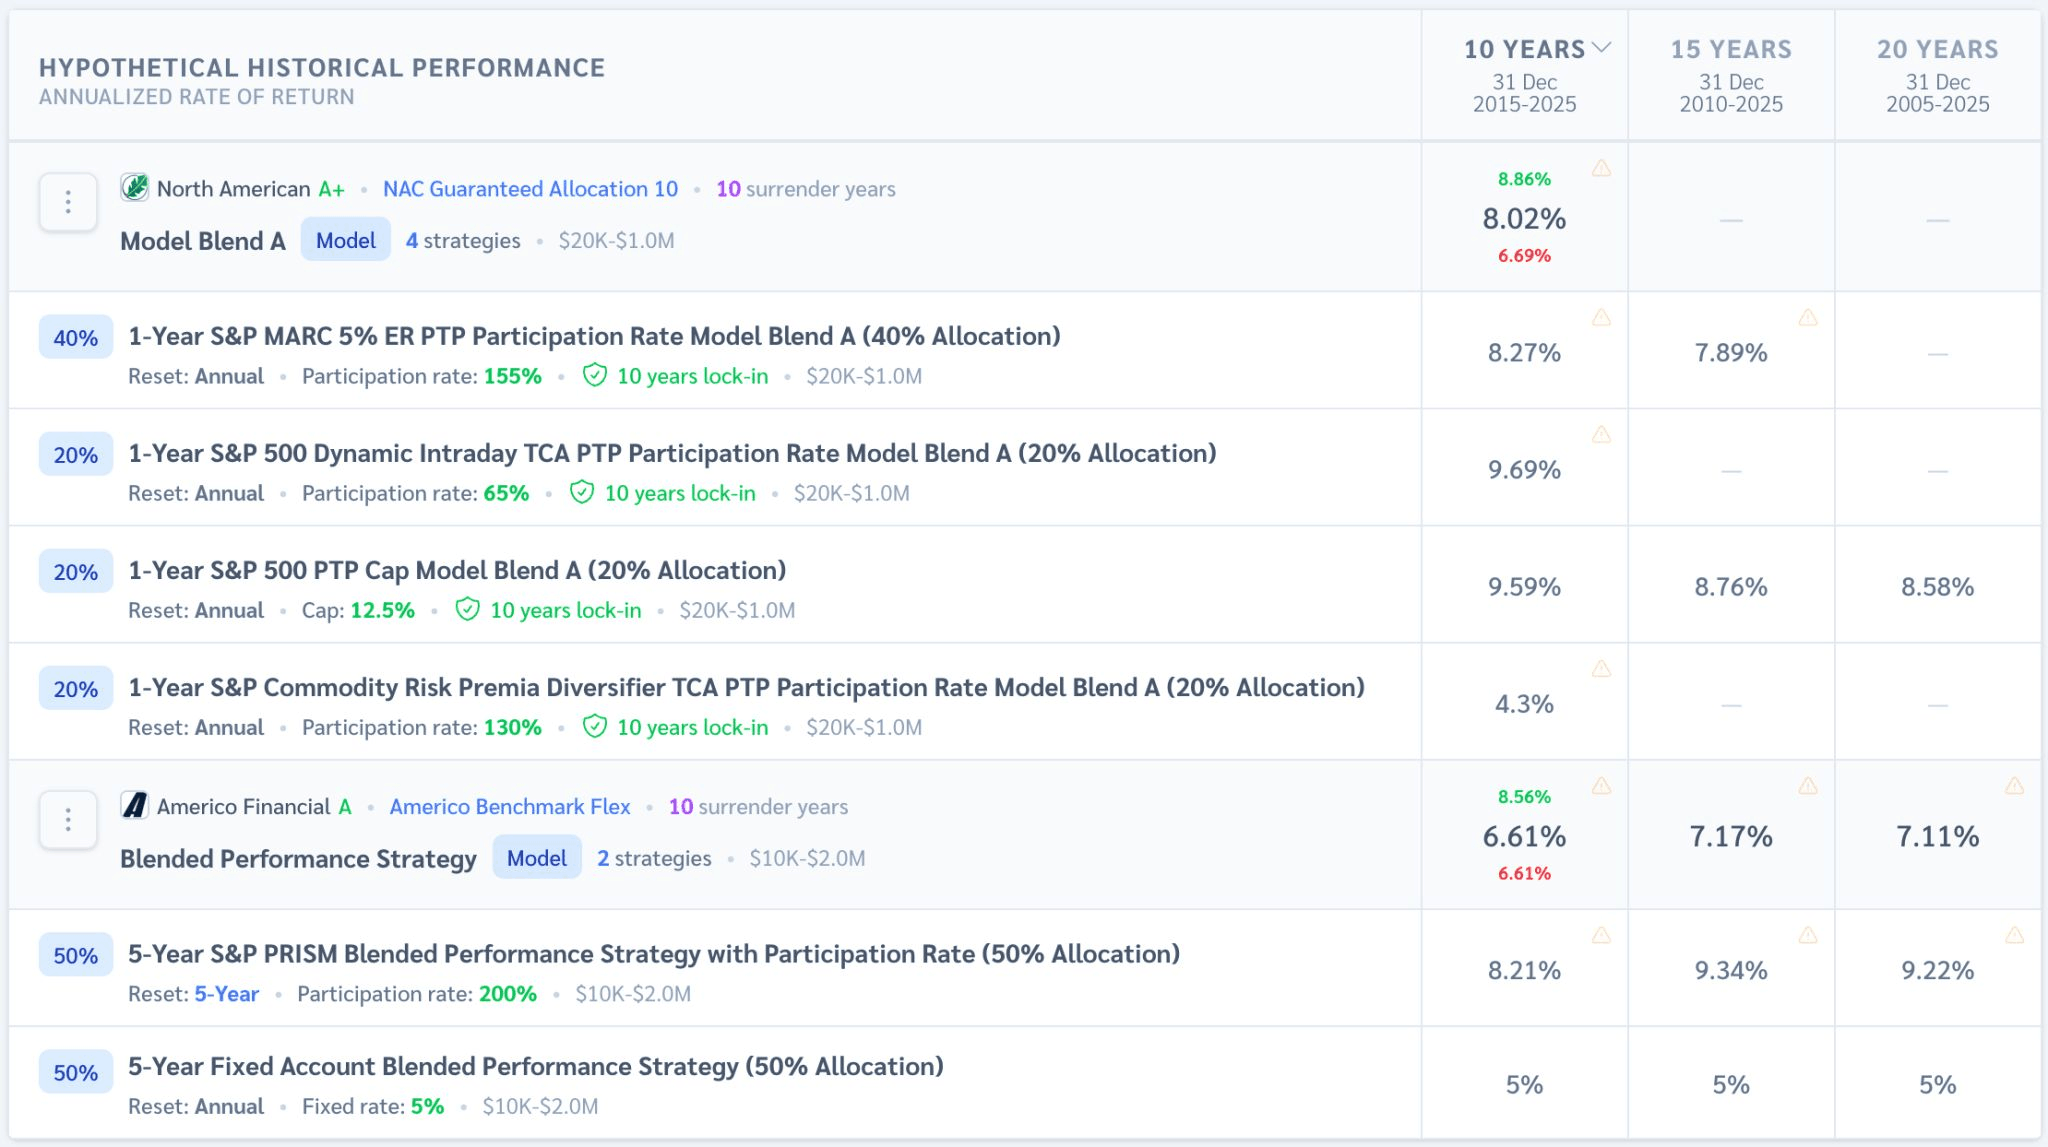Click lock-in shield icon in Commodity Risk Premia row
This screenshot has width=2048, height=1147.
(594, 727)
